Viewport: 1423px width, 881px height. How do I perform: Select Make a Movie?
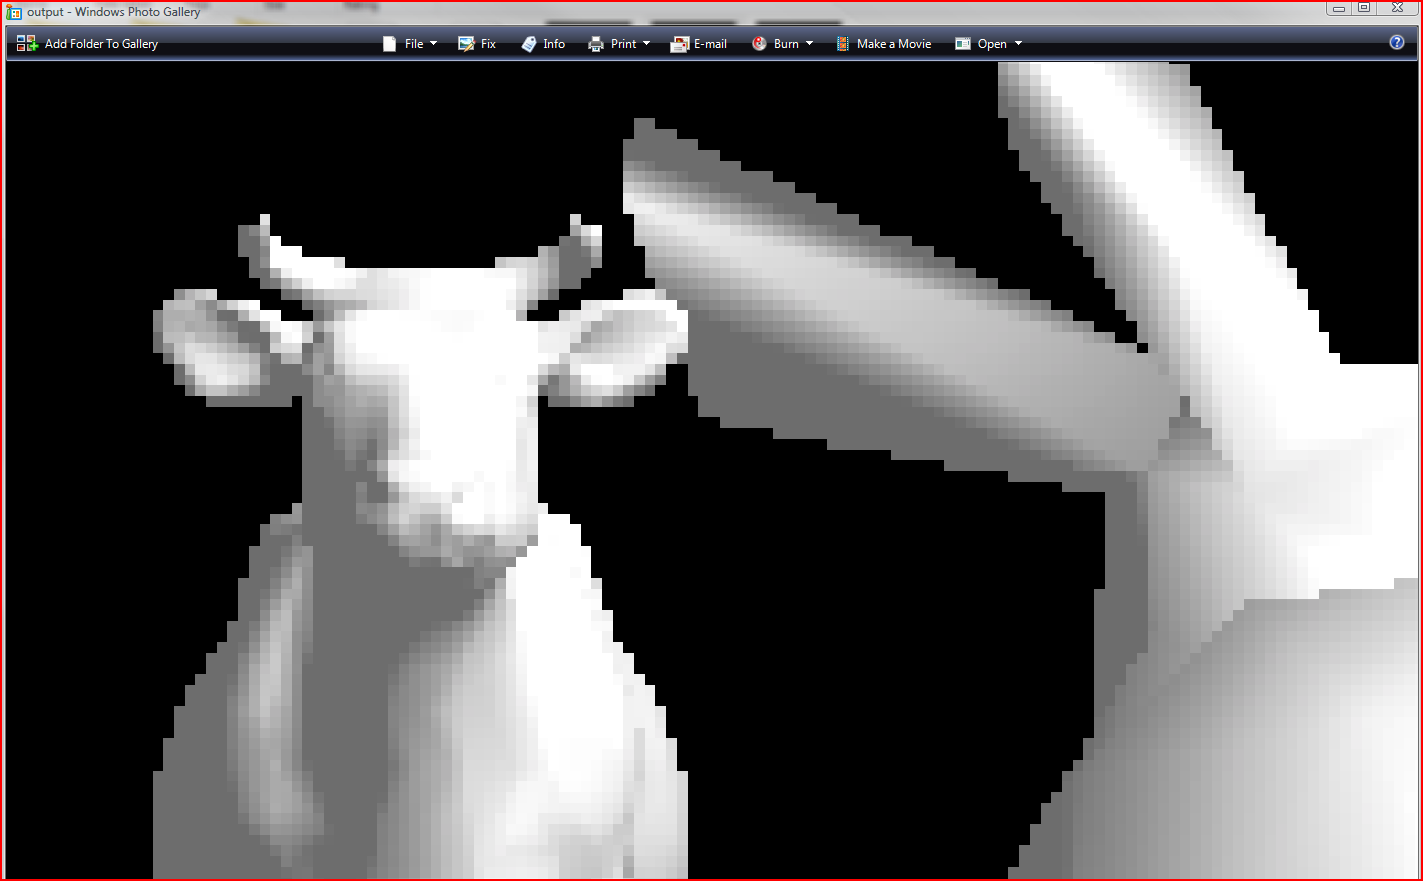tap(894, 44)
